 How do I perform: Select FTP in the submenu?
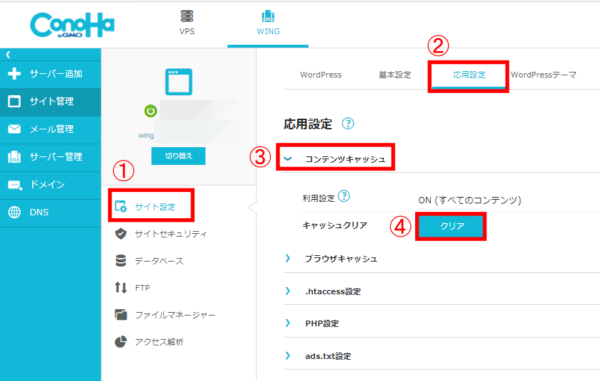click(x=142, y=288)
